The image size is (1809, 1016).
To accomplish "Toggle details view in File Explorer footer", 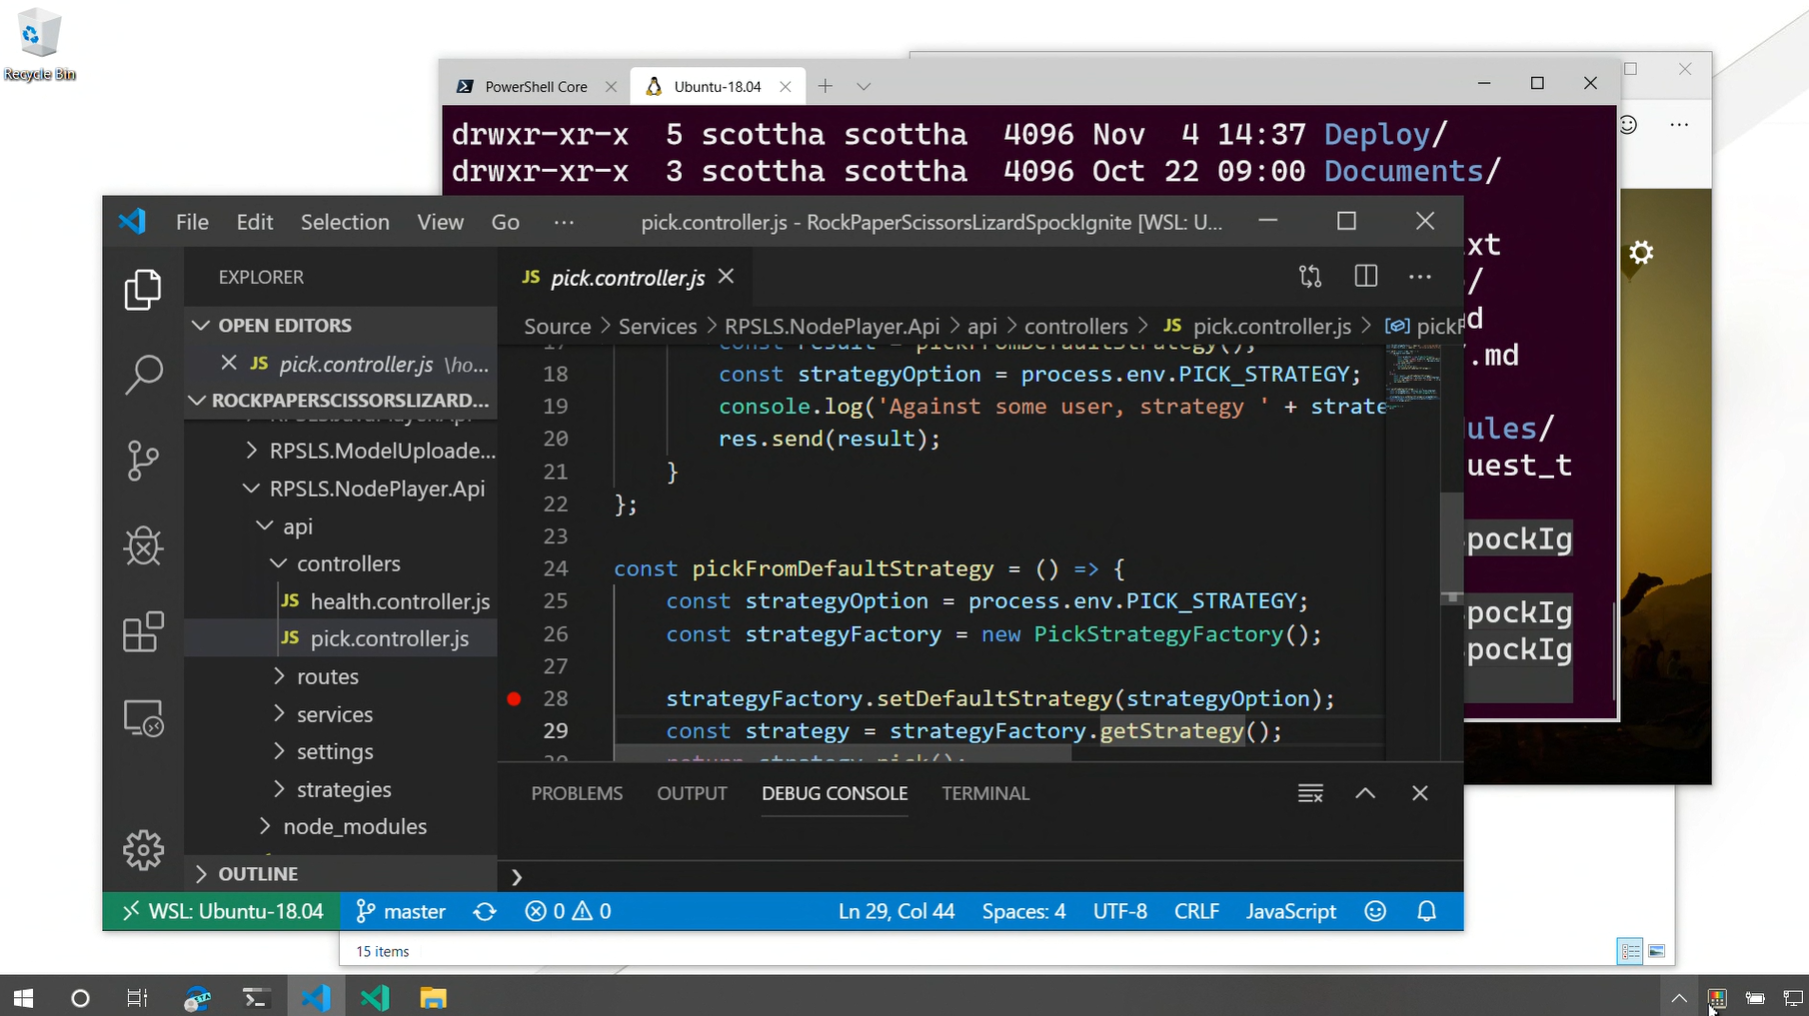I will pyautogui.click(x=1629, y=951).
